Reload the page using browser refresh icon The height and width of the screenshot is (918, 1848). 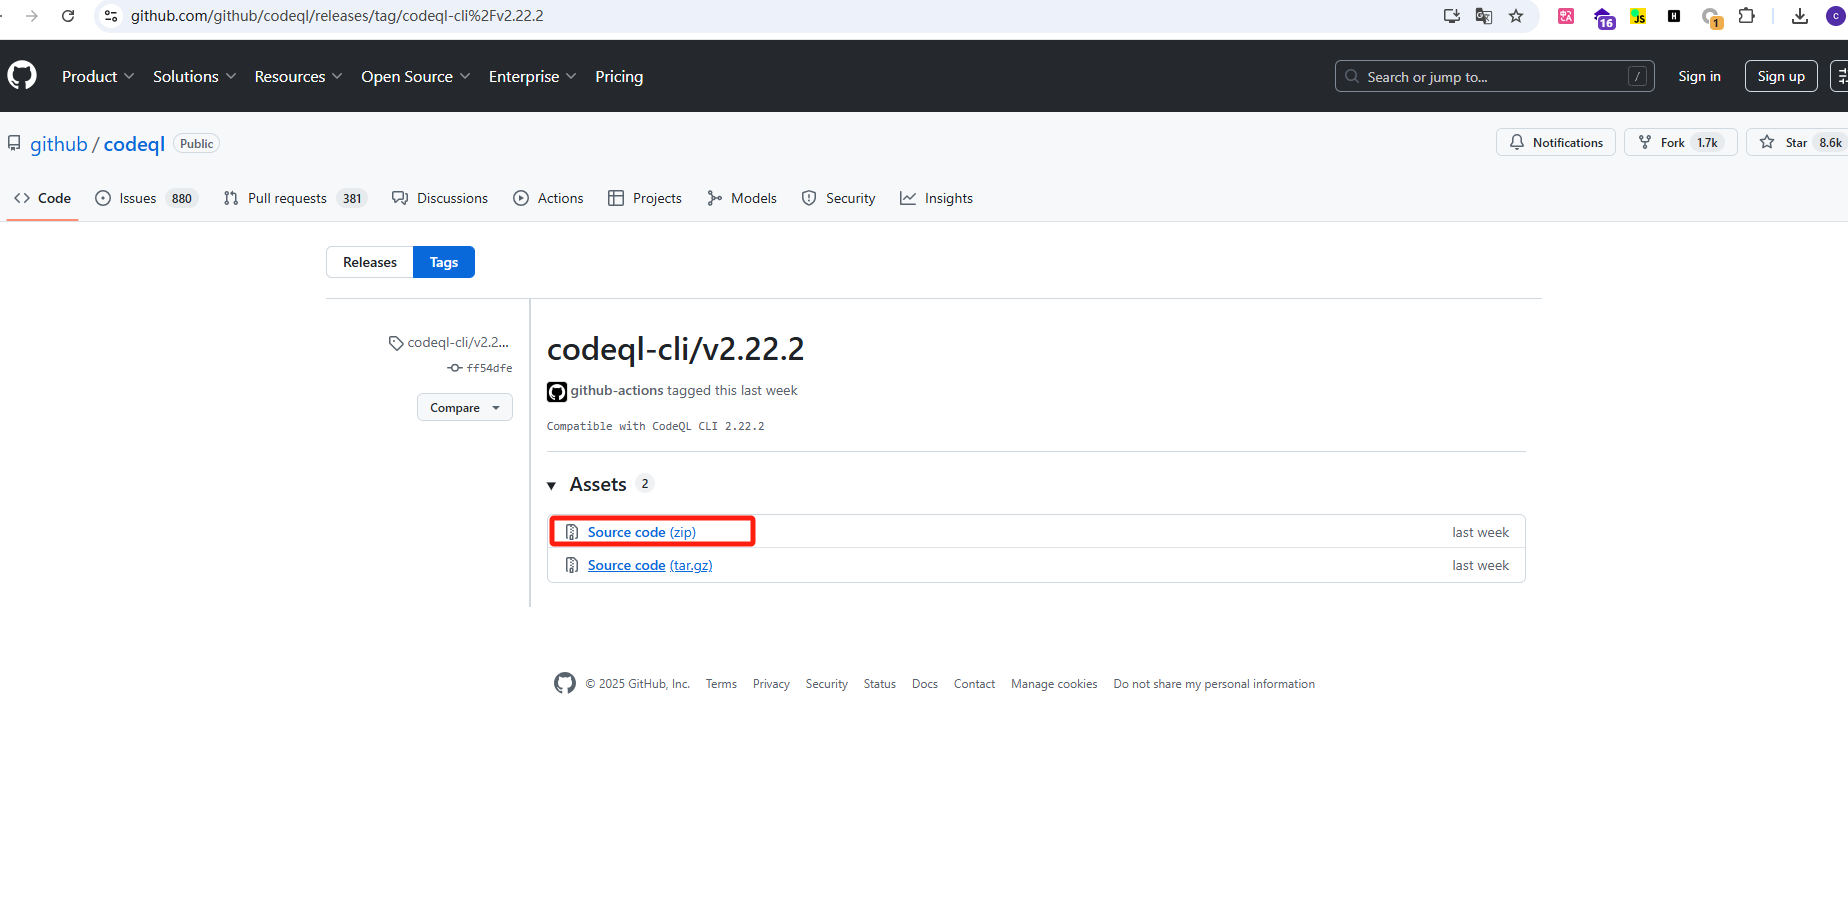coord(68,16)
